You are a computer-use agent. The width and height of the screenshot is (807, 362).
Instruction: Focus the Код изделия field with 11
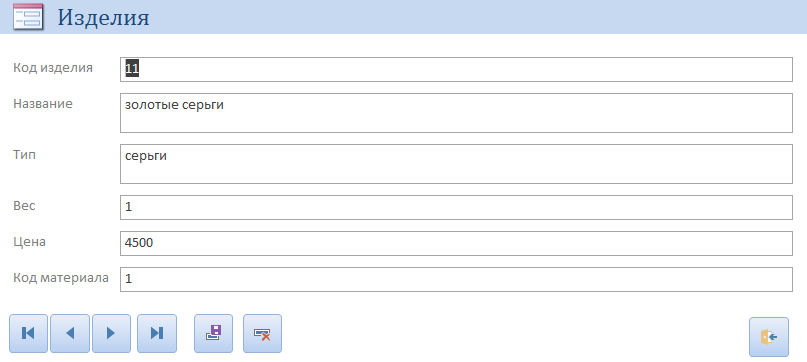coord(456,70)
